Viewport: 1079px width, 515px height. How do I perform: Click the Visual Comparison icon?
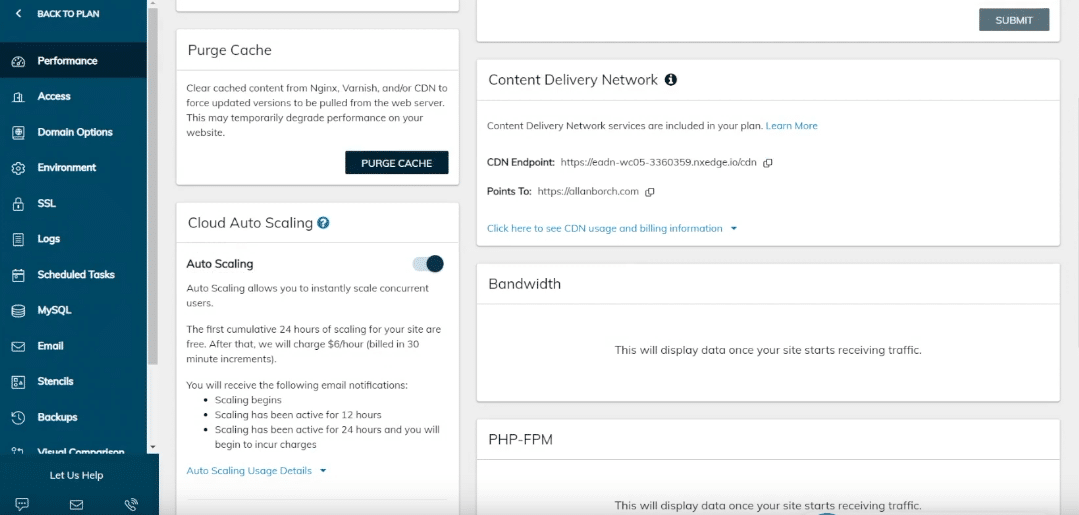(19, 452)
